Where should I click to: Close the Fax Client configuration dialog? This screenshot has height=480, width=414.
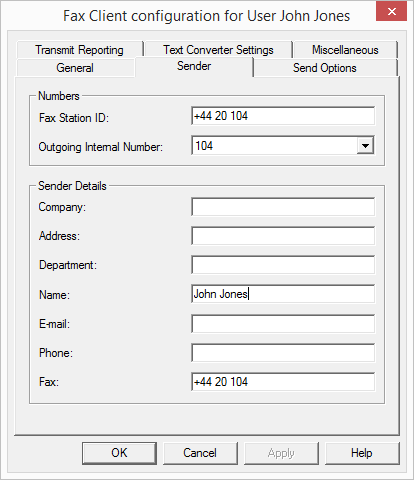[391, 12]
